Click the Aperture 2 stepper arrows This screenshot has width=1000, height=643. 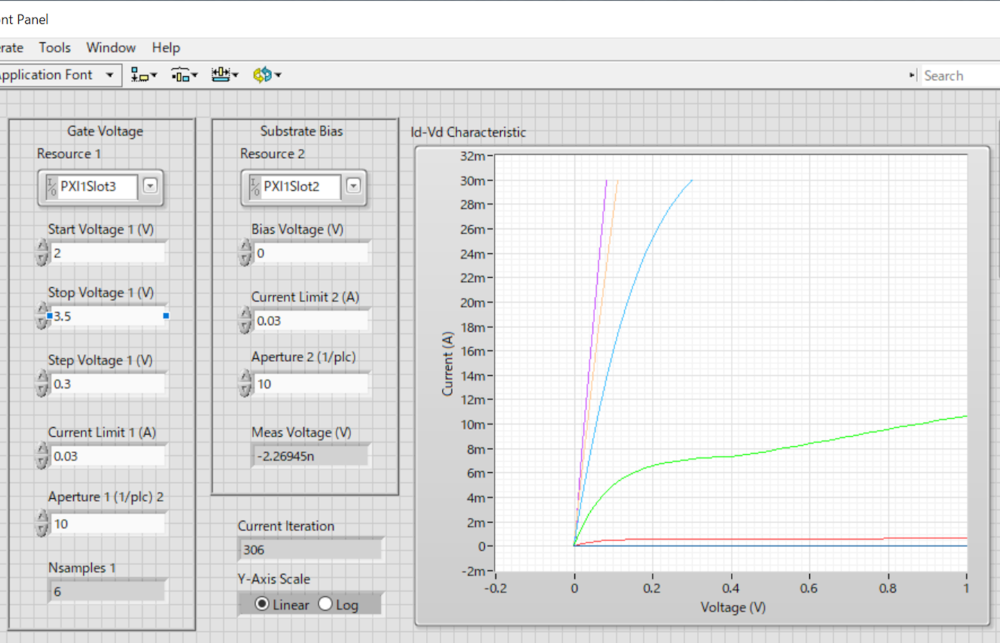tap(245, 384)
